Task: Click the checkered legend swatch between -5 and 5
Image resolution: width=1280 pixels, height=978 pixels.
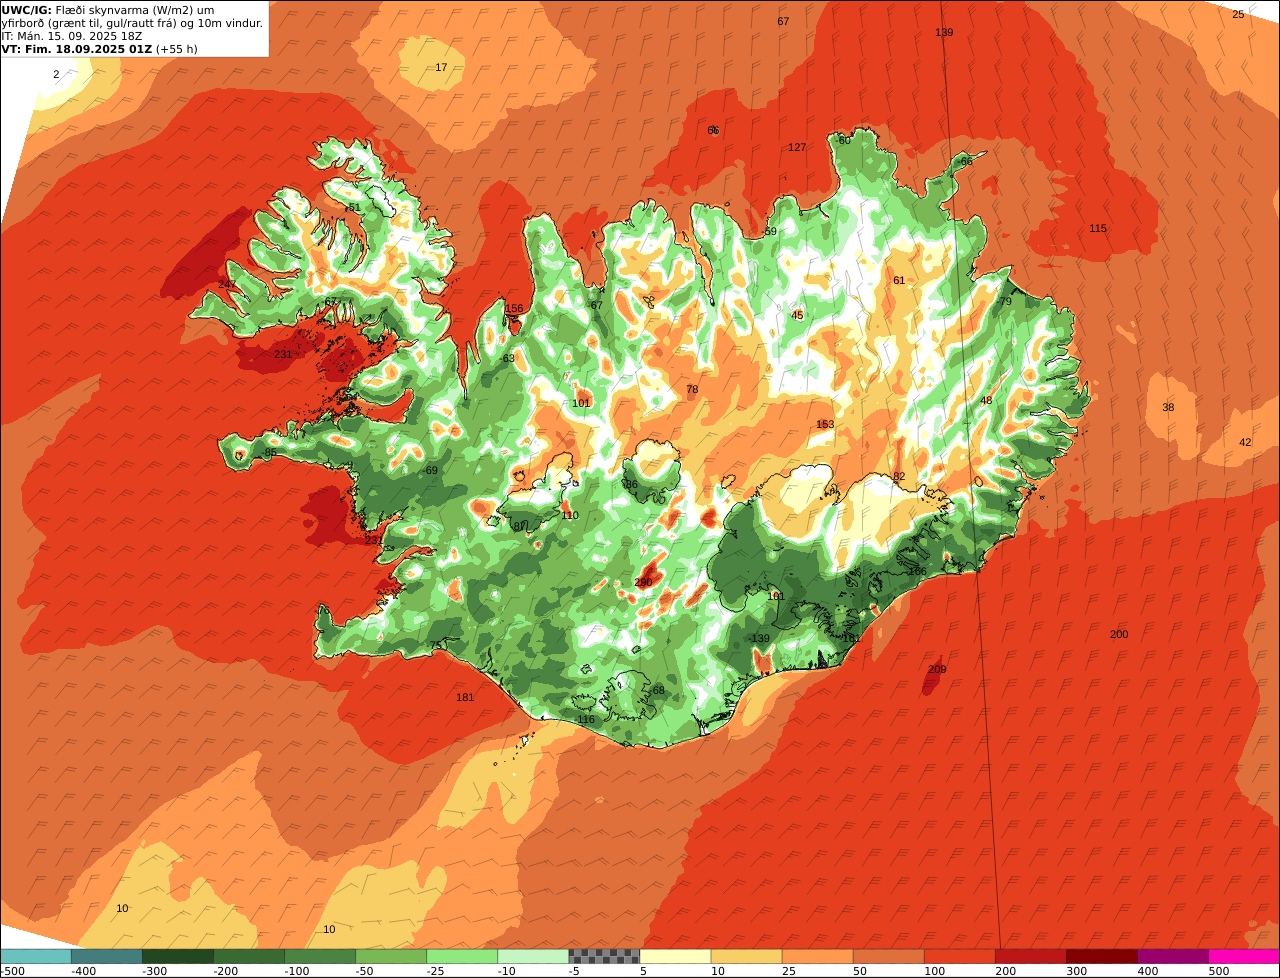Action: point(604,956)
